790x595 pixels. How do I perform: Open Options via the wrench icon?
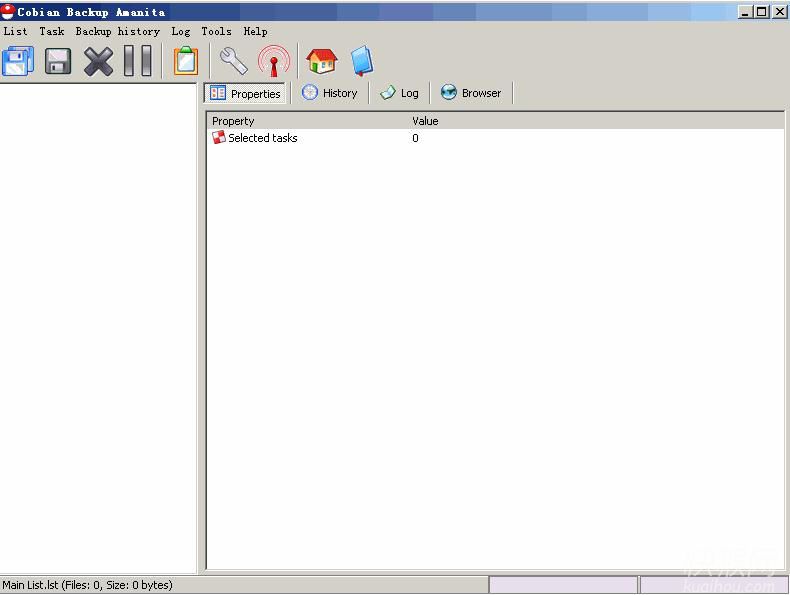pos(234,61)
